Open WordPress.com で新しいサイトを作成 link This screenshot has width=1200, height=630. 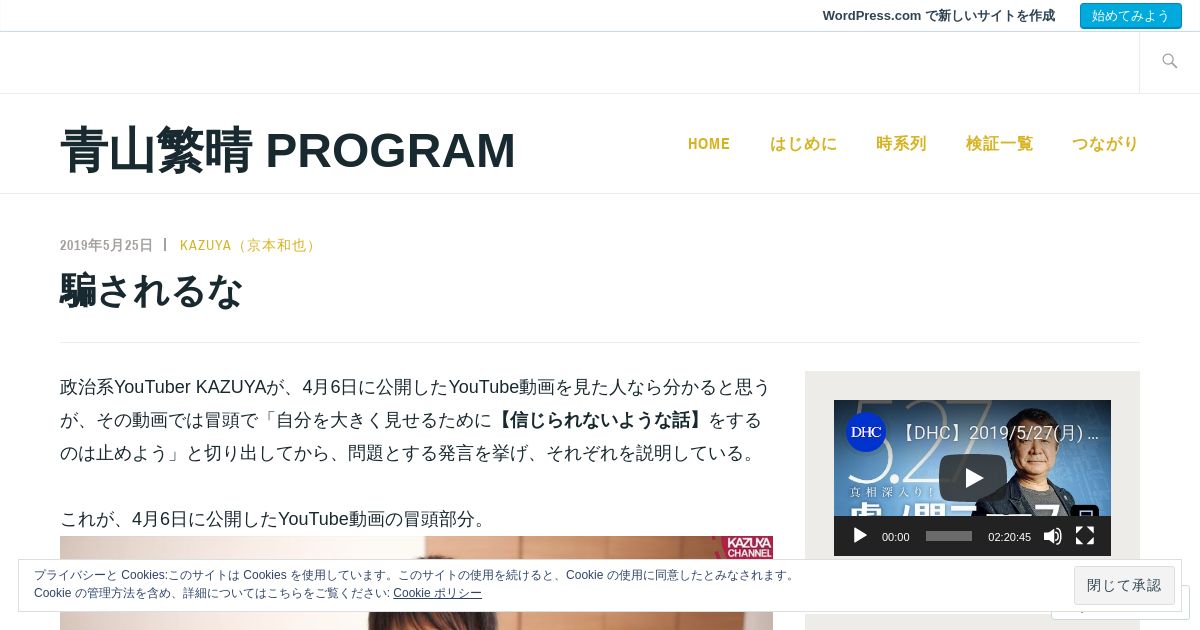point(938,16)
